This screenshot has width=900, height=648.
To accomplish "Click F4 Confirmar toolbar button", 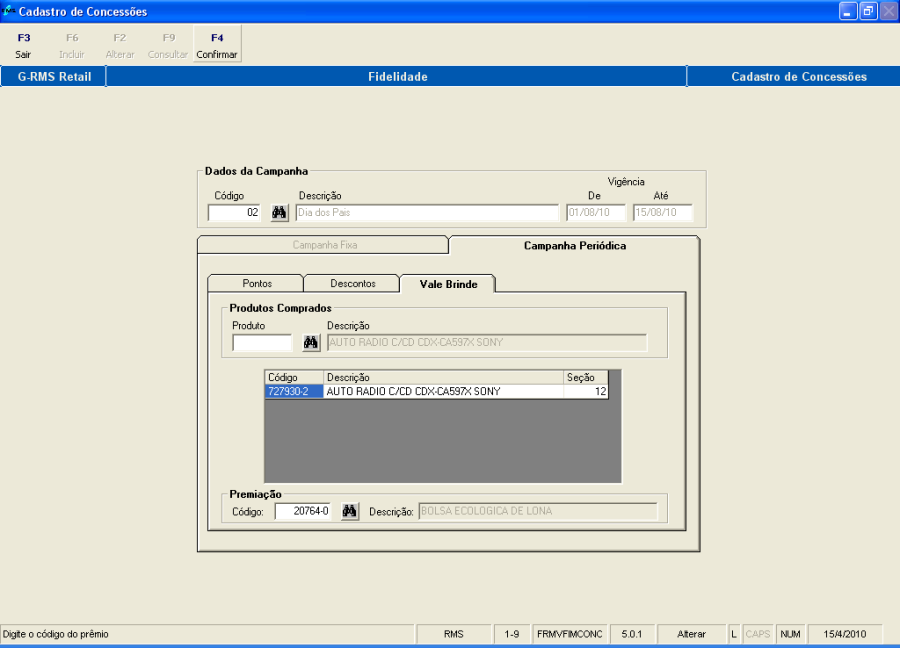I will [217, 45].
